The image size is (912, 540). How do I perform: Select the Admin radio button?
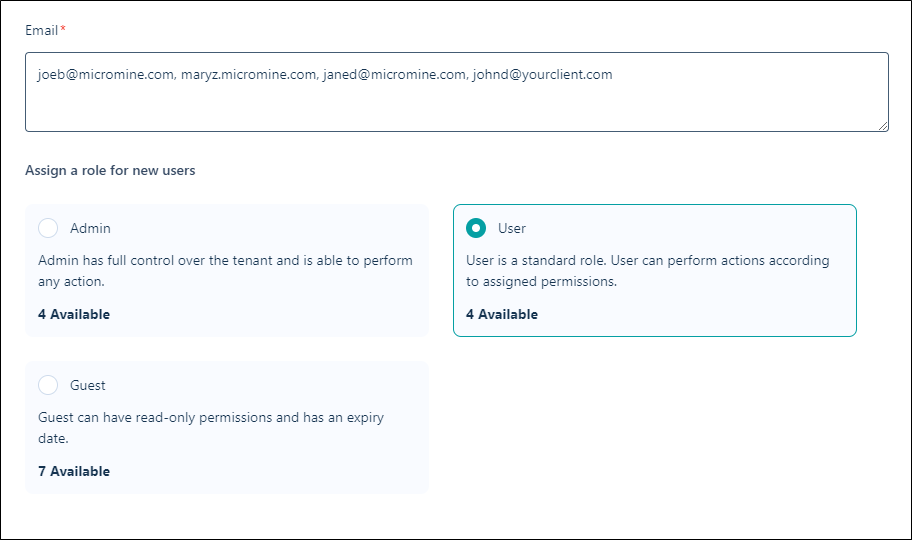pos(48,228)
